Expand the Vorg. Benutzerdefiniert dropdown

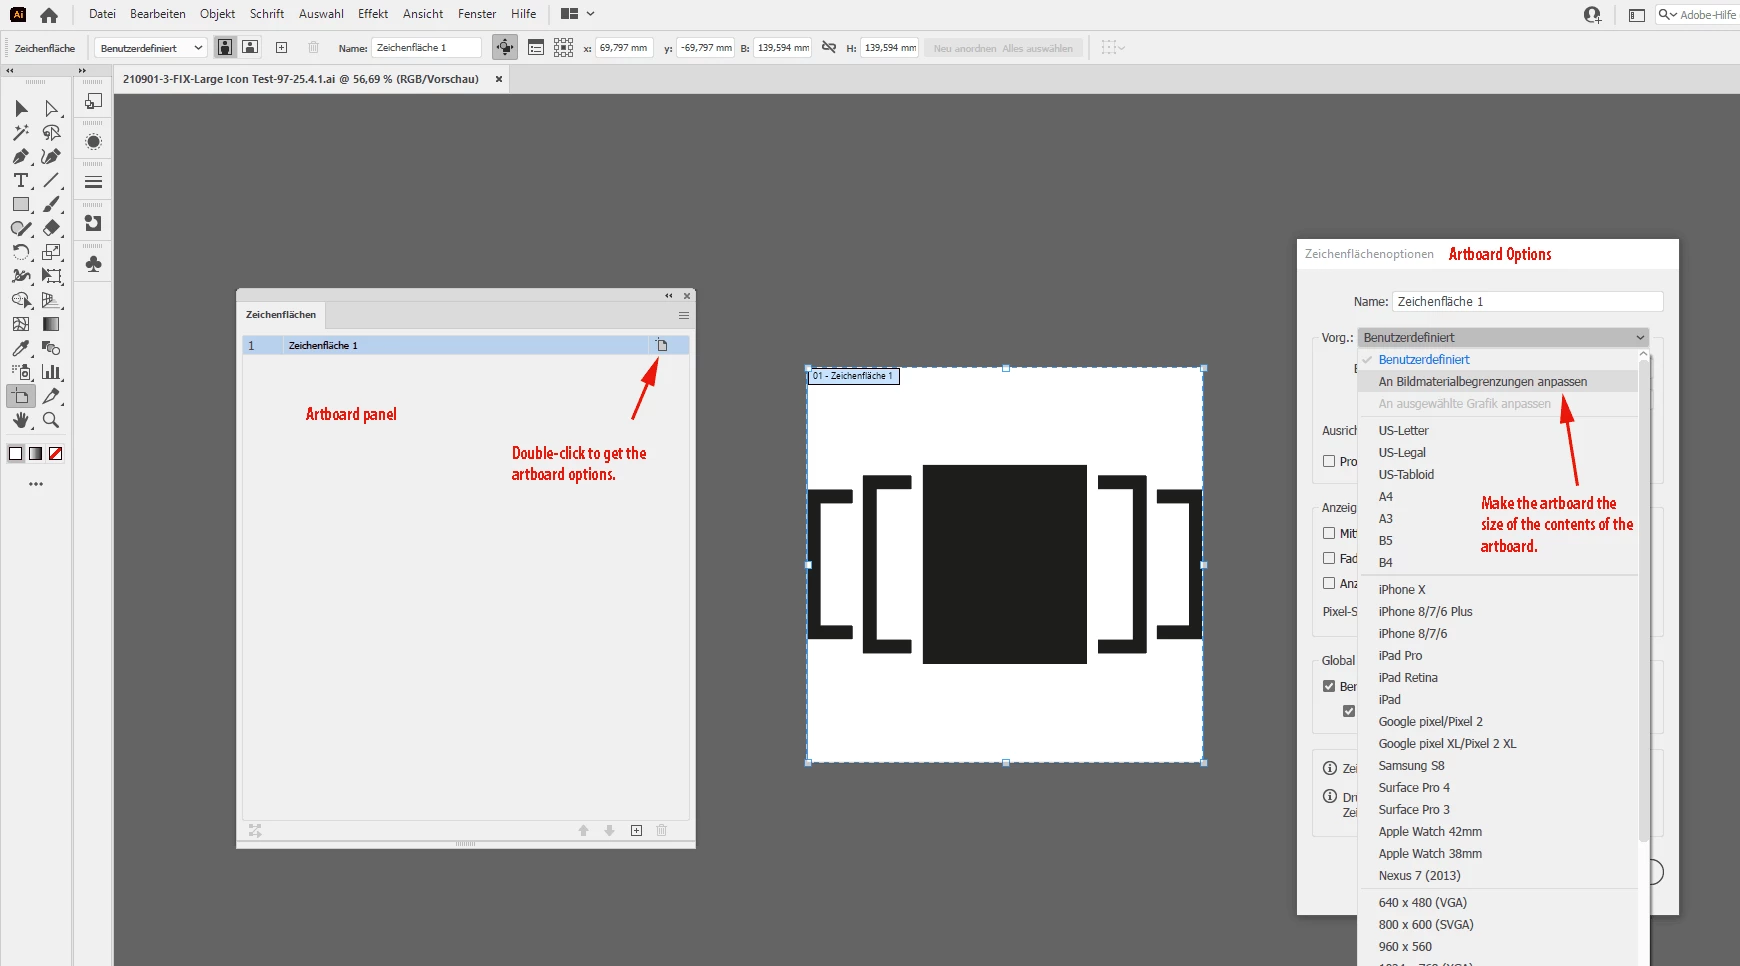coord(1502,337)
